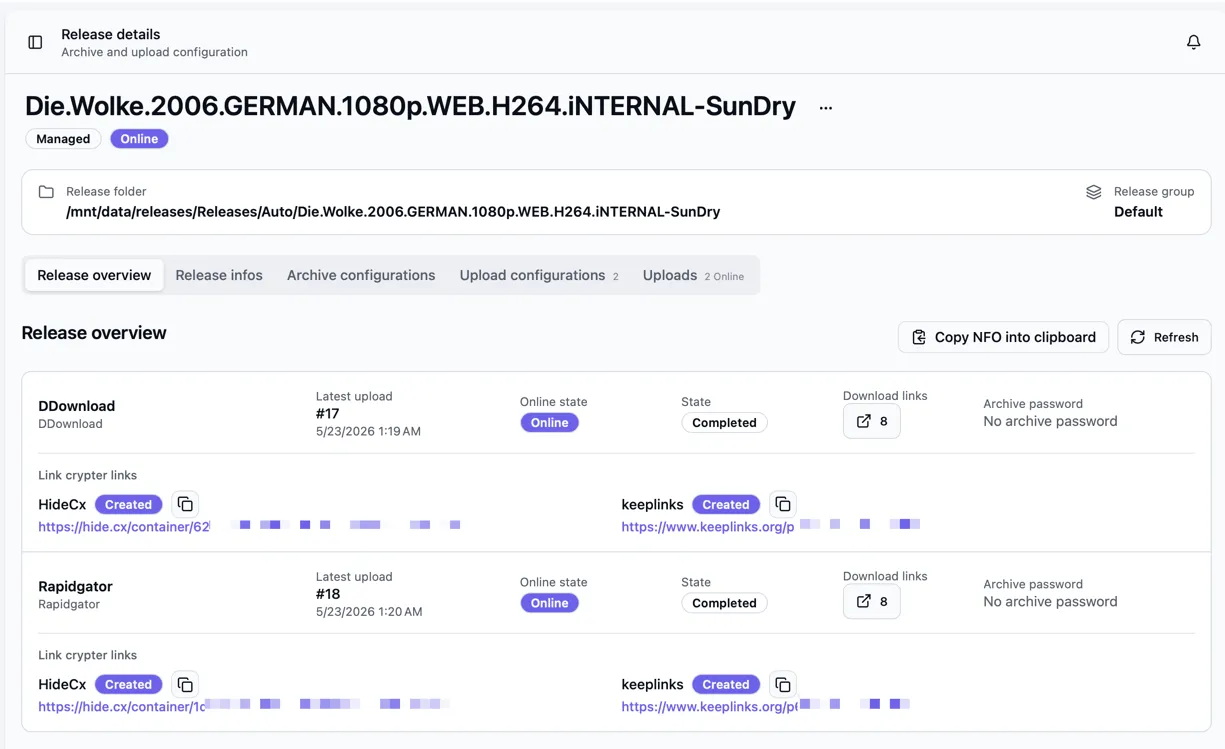This screenshot has width=1225, height=749.
Task: Select the Release overview tab
Action: pos(94,275)
